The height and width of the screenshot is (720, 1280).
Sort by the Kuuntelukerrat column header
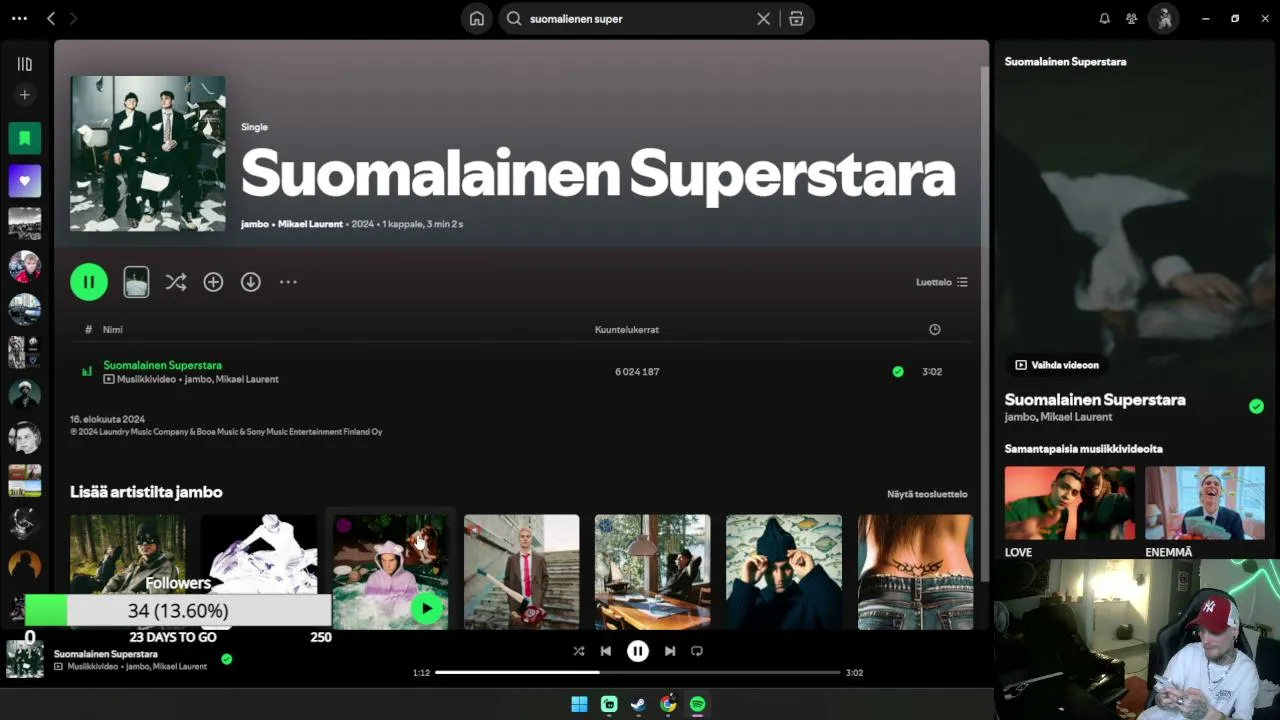[x=627, y=329]
